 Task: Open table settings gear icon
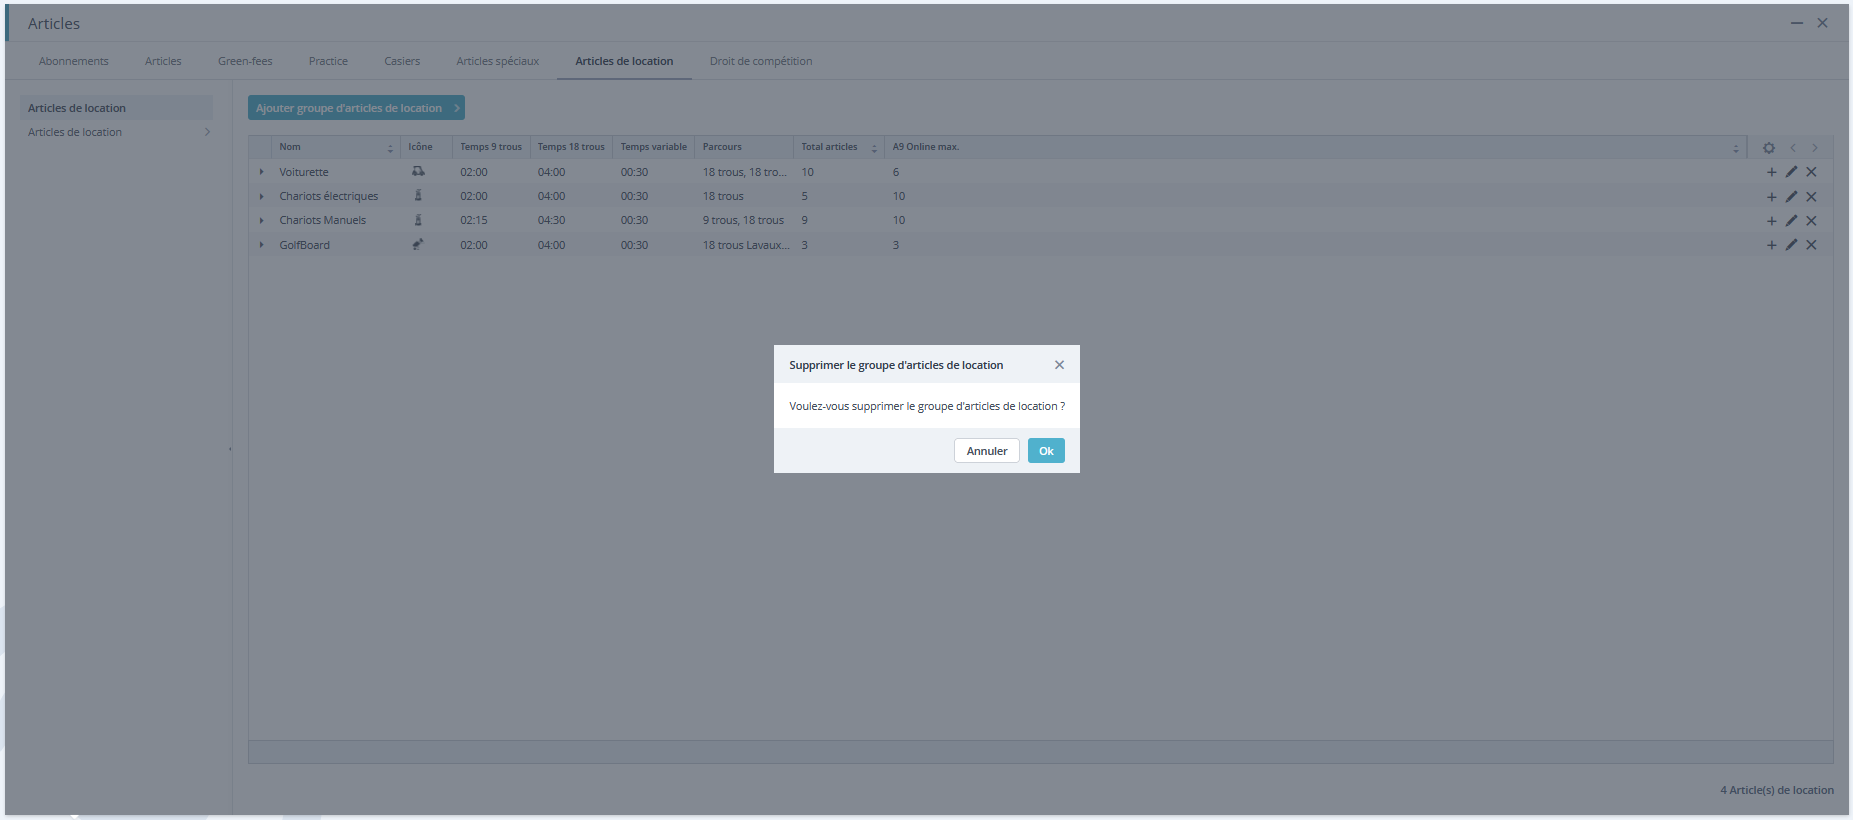(x=1768, y=148)
